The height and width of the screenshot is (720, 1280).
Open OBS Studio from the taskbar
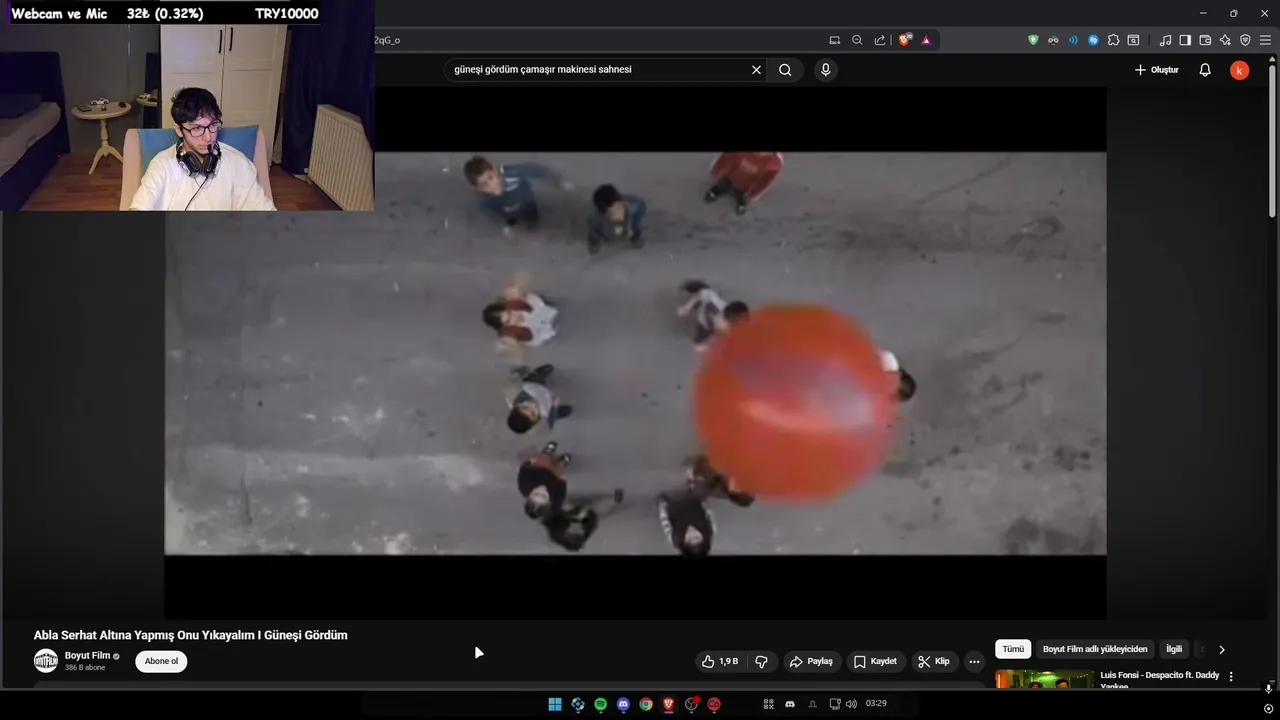691,704
